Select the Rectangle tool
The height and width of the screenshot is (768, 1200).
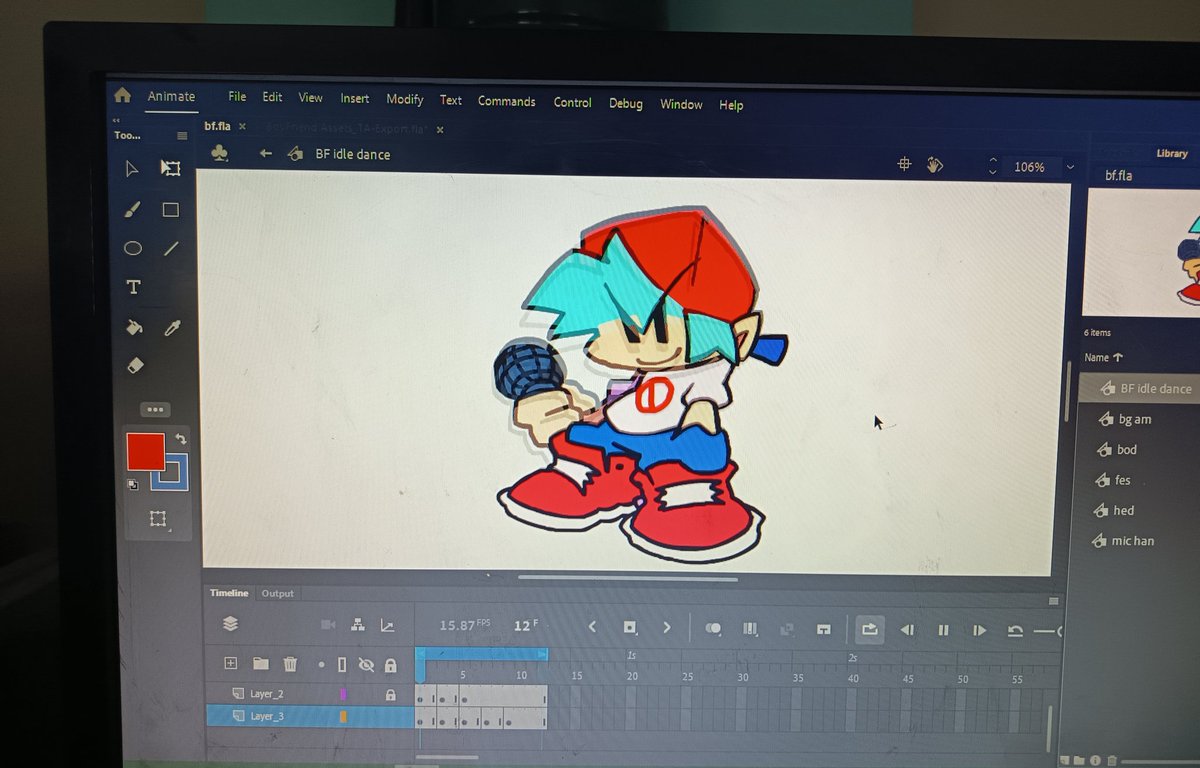coord(171,210)
